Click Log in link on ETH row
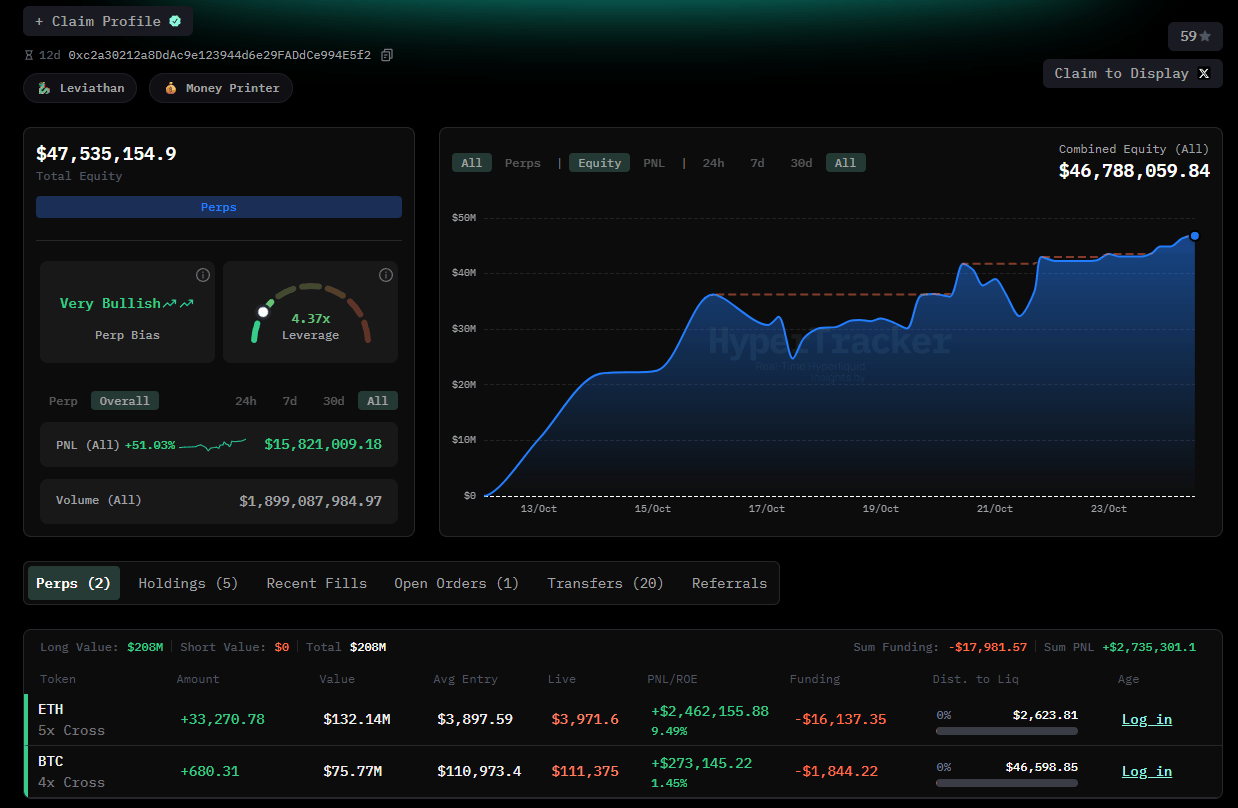Screen dimensions: 1238x808 click(1147, 719)
